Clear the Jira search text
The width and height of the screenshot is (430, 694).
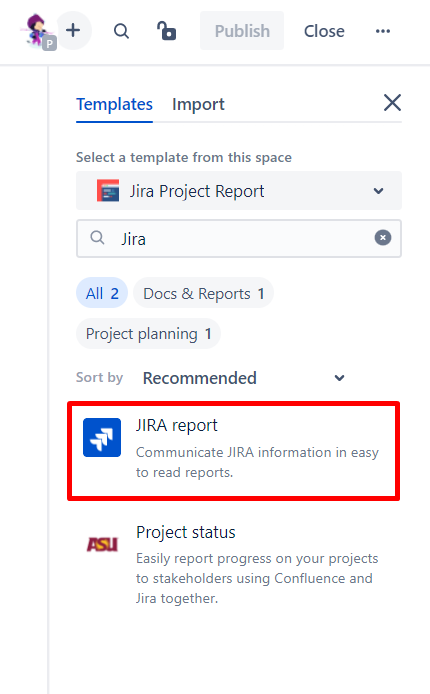pos(383,238)
